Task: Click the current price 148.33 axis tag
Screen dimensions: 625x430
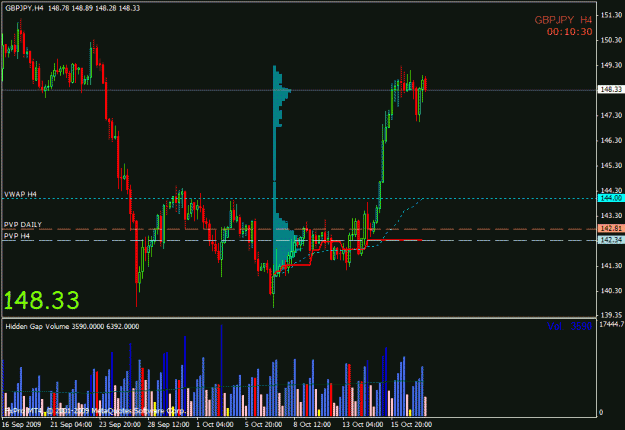Action: click(611, 90)
